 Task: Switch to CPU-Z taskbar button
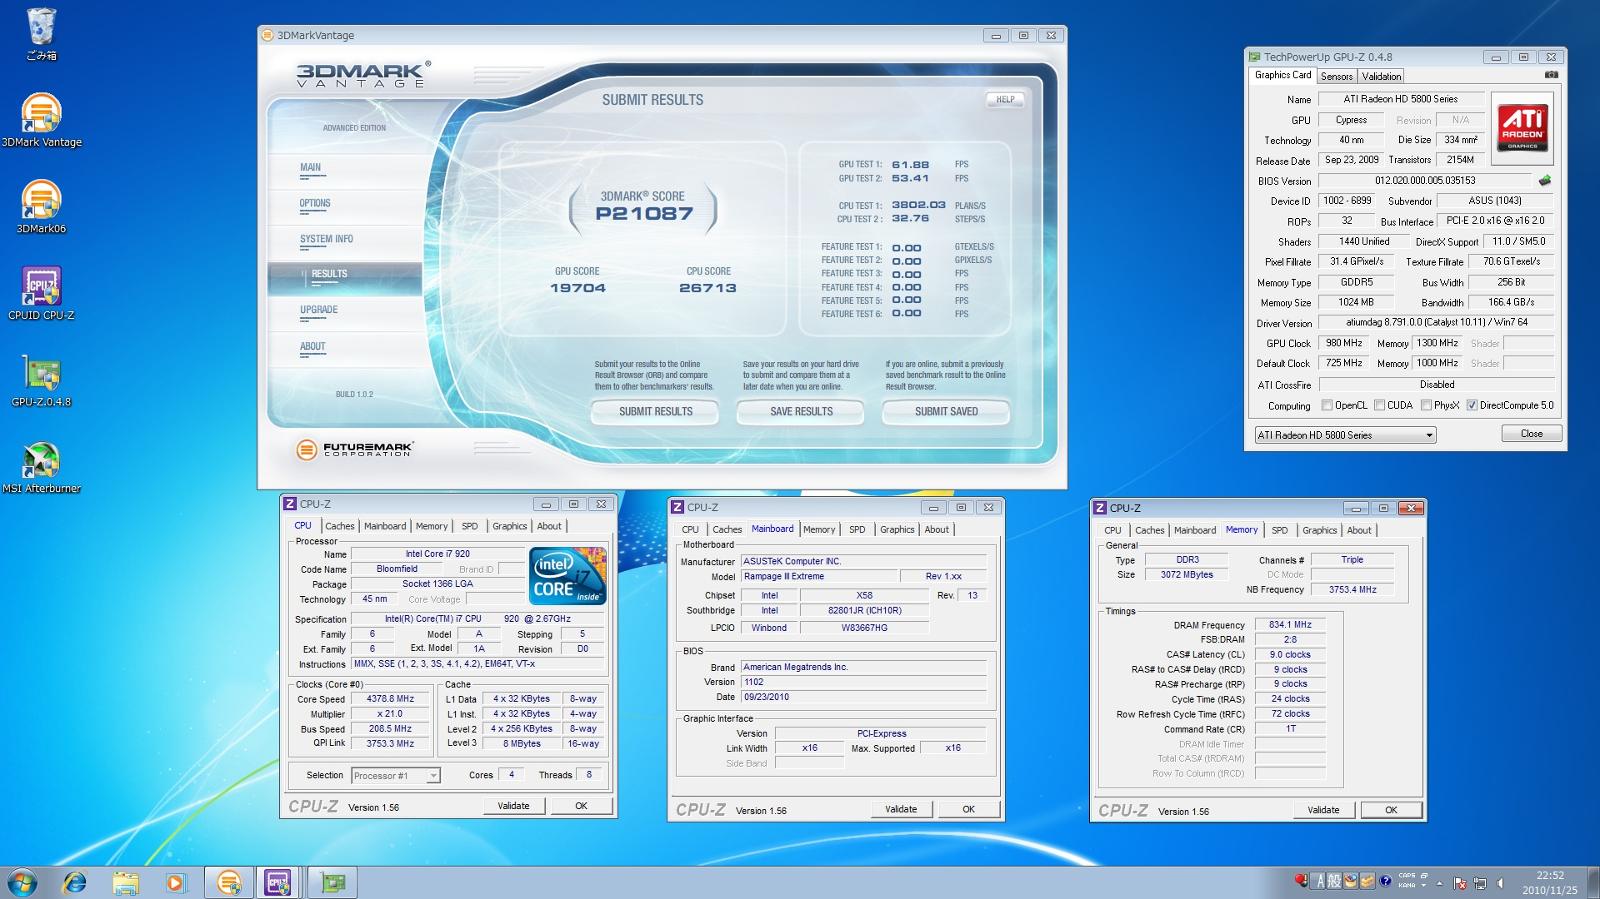(278, 882)
